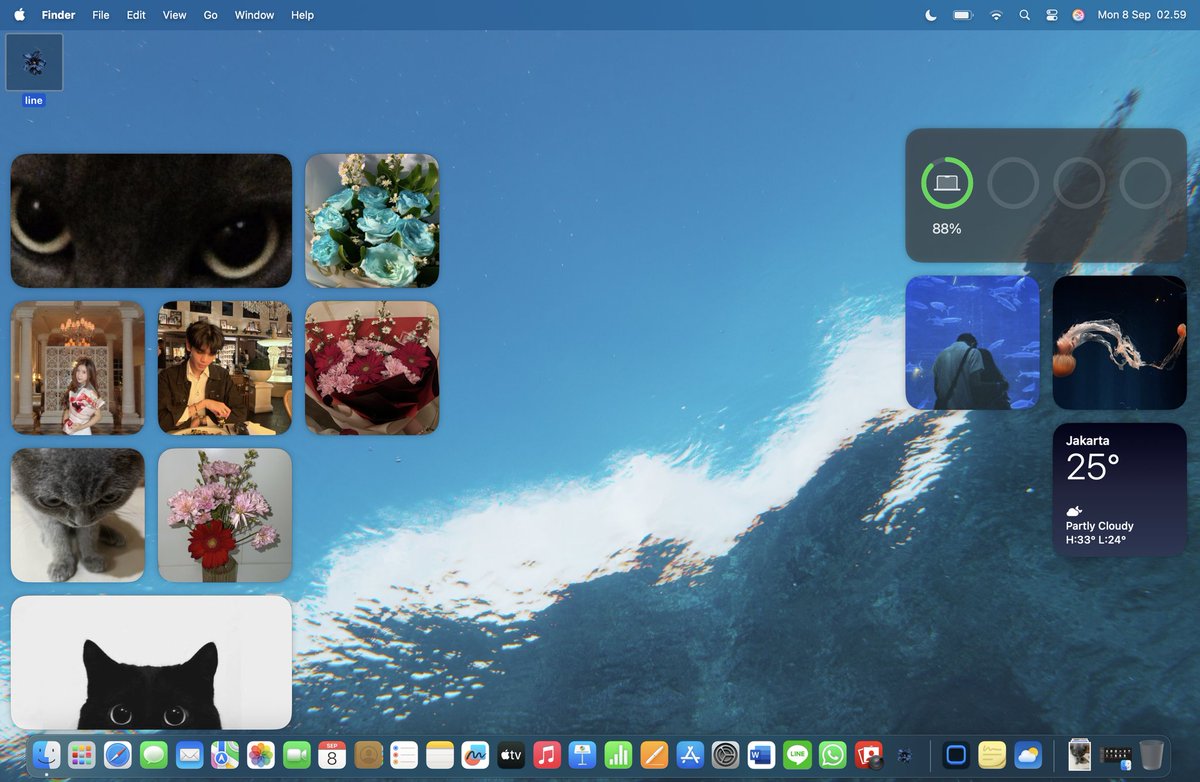
Task: Open Launchpad in the Dock
Action: (82, 755)
